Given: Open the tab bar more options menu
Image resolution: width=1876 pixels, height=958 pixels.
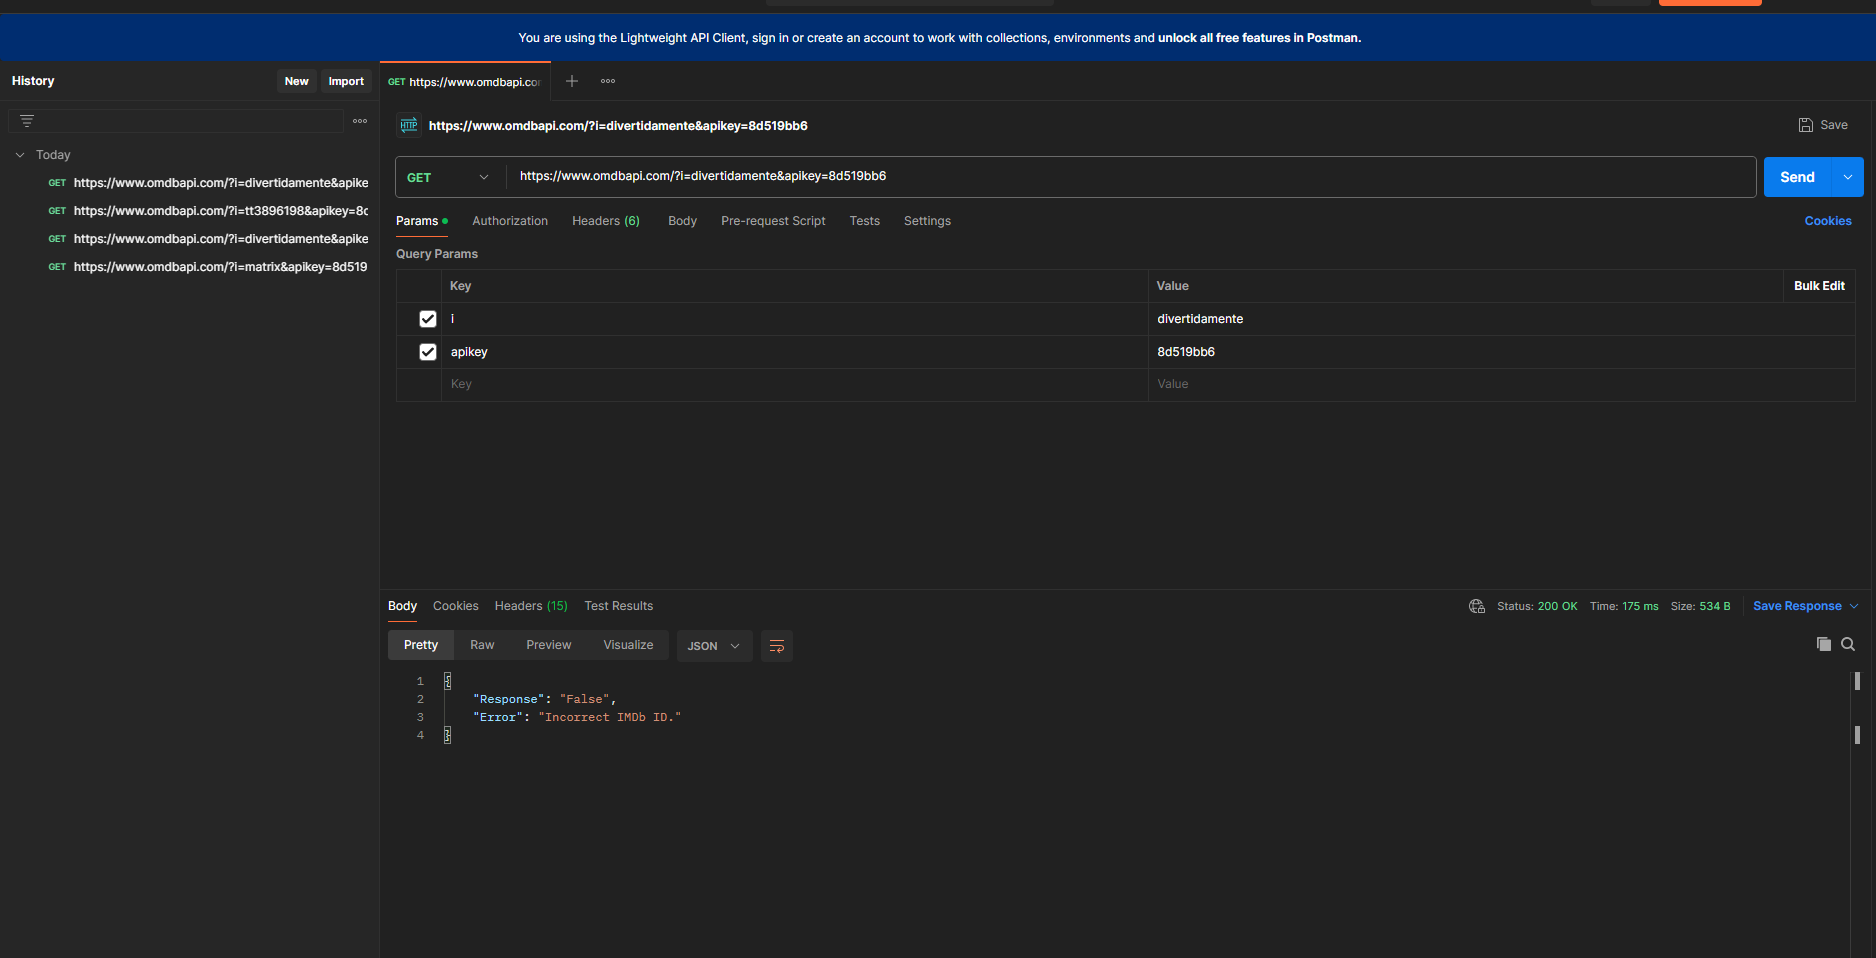Looking at the screenshot, I should (x=608, y=81).
